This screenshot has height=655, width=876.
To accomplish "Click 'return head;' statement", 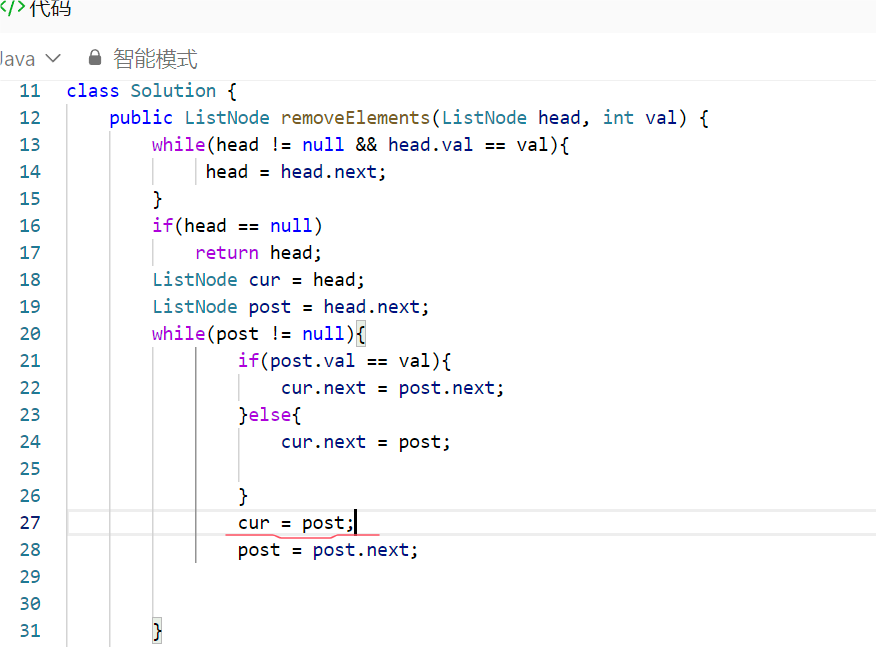I will click(x=258, y=253).
